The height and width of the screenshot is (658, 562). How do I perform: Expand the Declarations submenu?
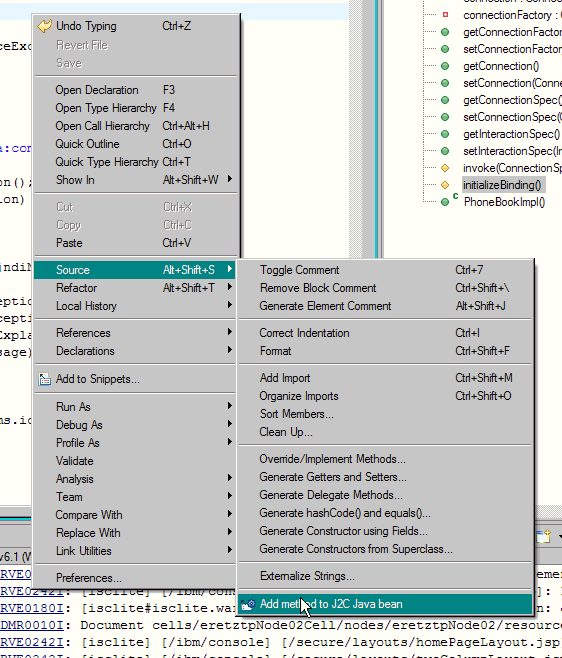[135, 351]
